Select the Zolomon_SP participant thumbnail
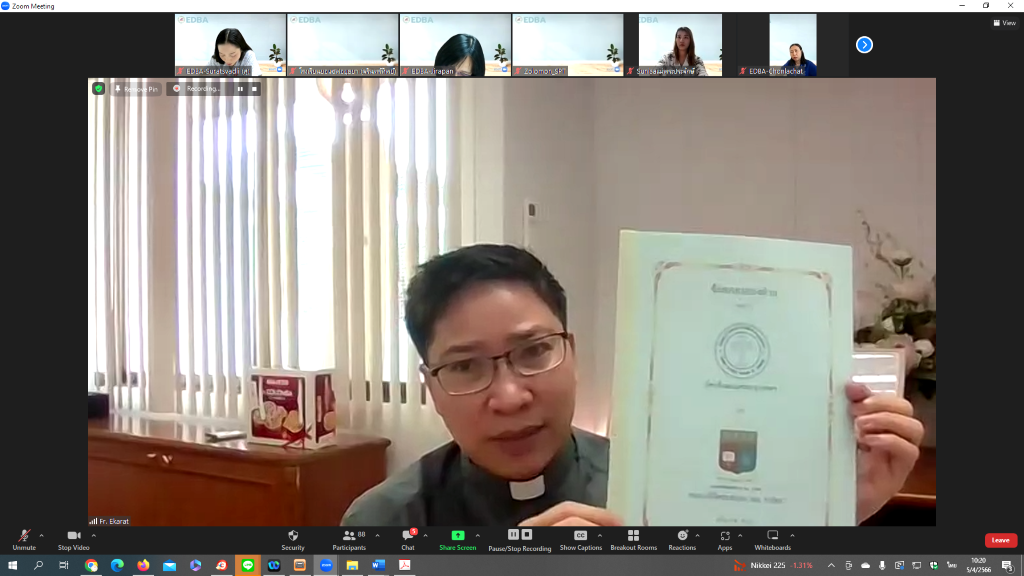1024x576 pixels. point(568,45)
